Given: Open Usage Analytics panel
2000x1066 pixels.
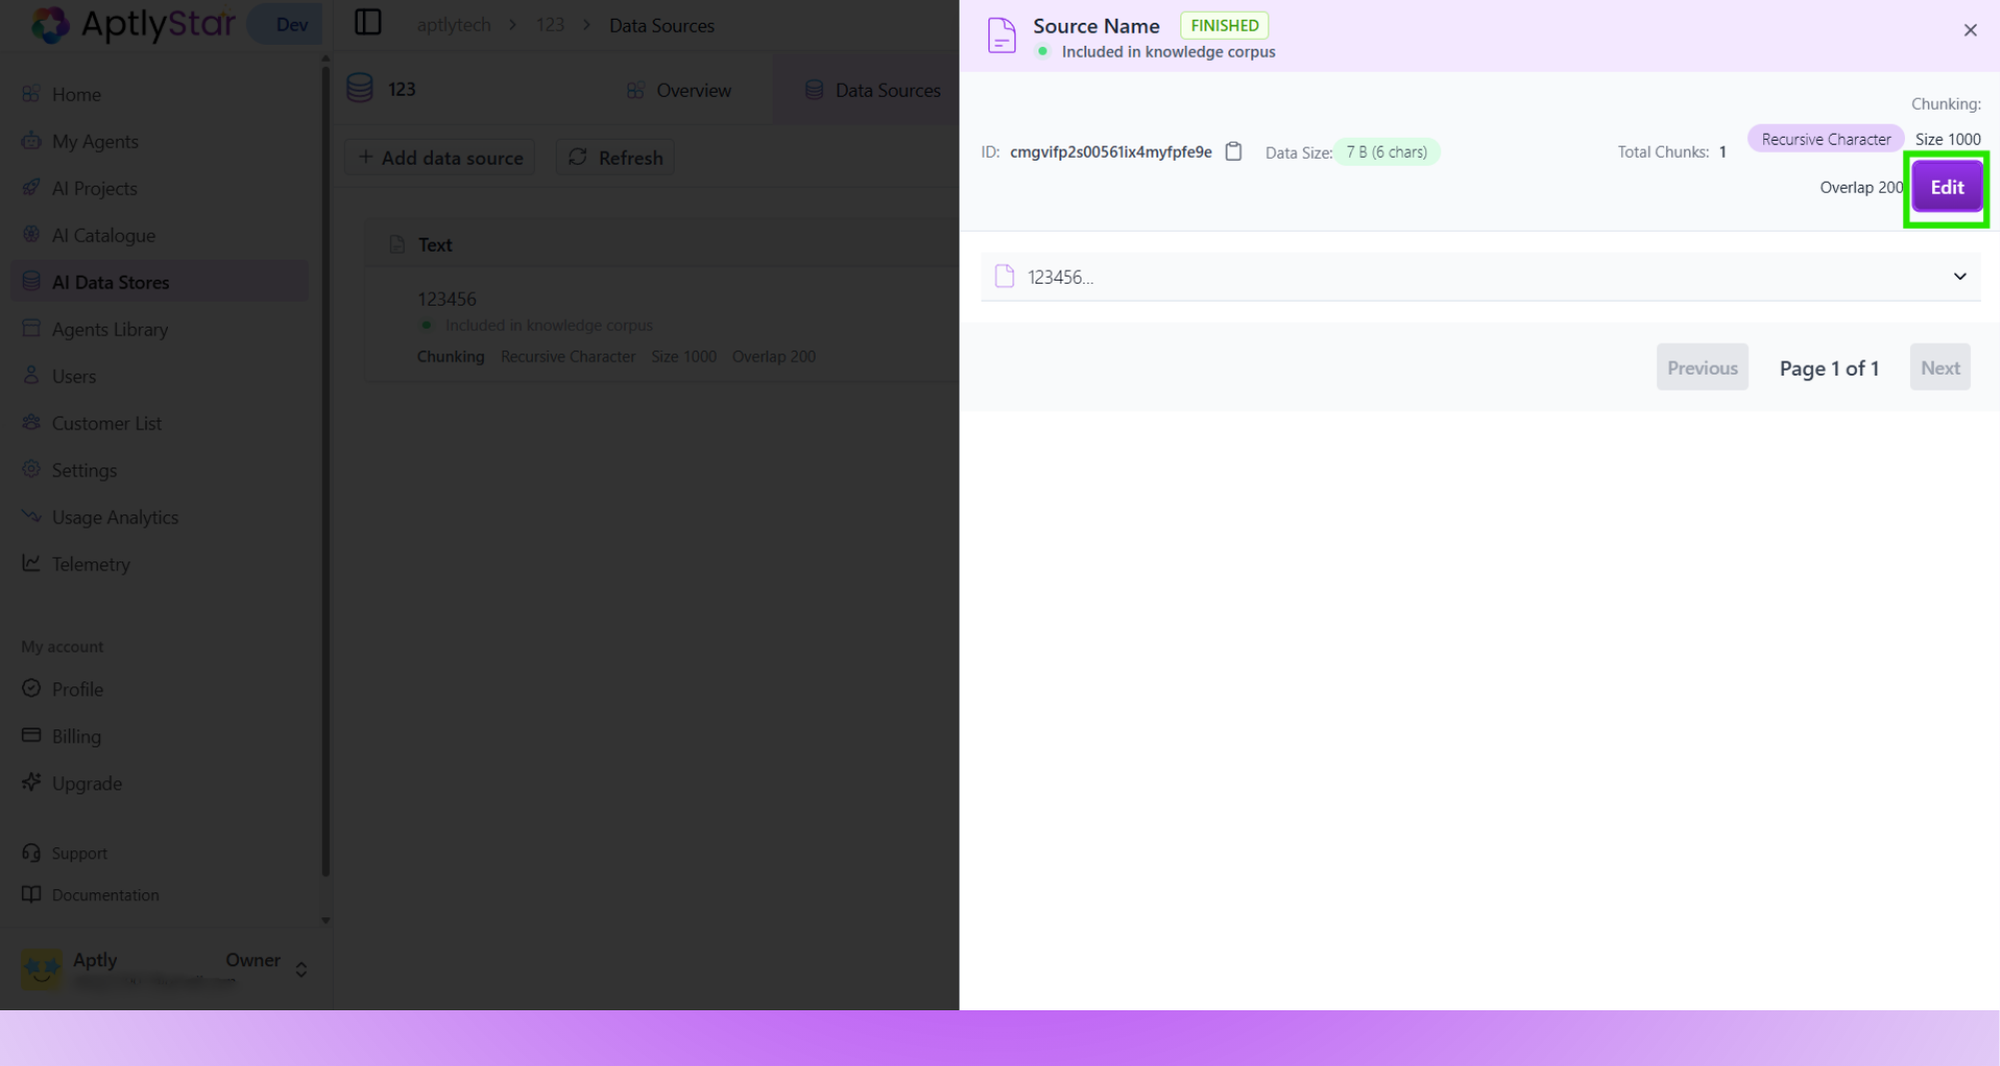Looking at the screenshot, I should (x=31, y=516).
